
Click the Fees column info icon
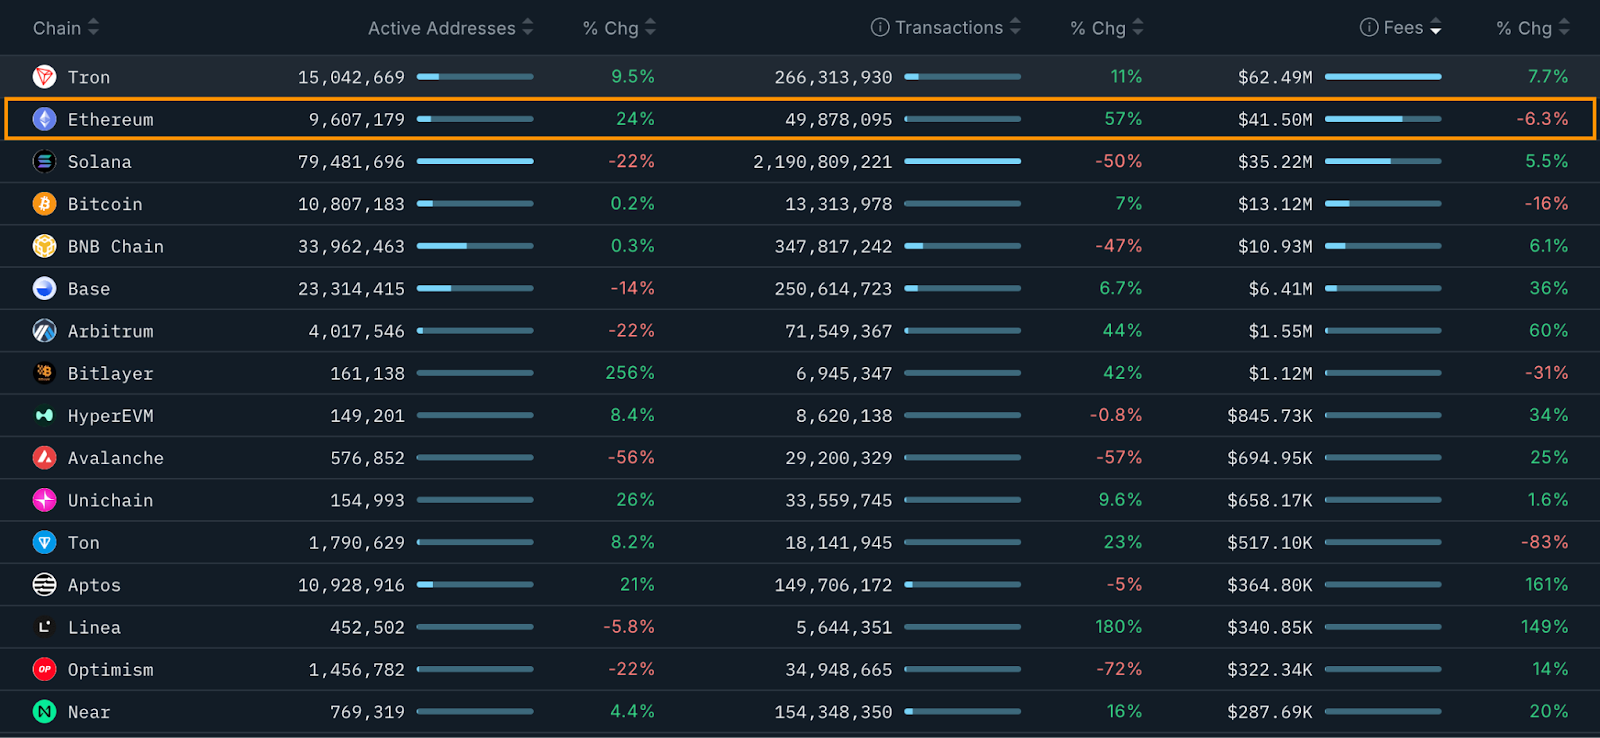point(1369,28)
